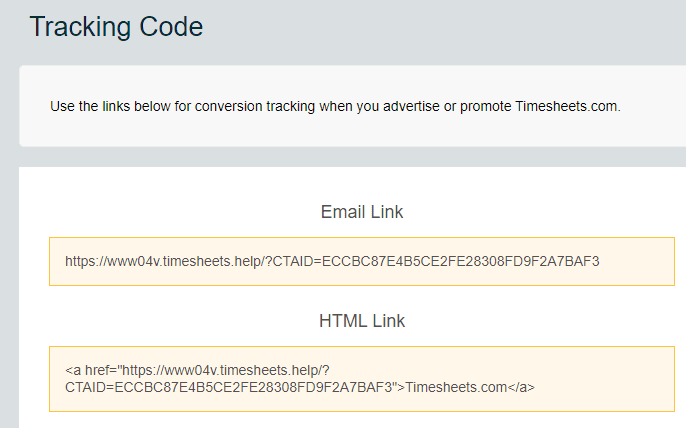Image resolution: width=686 pixels, height=428 pixels.
Task: Click the CTAID parameter in the email URL
Action: 436,261
